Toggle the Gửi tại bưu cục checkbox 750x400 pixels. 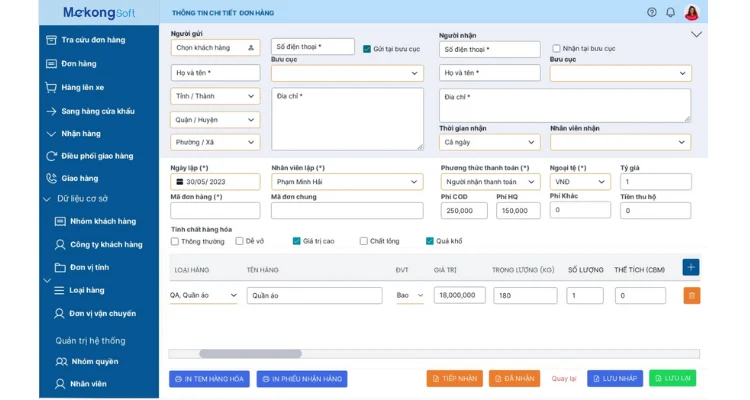pyautogui.click(x=367, y=49)
